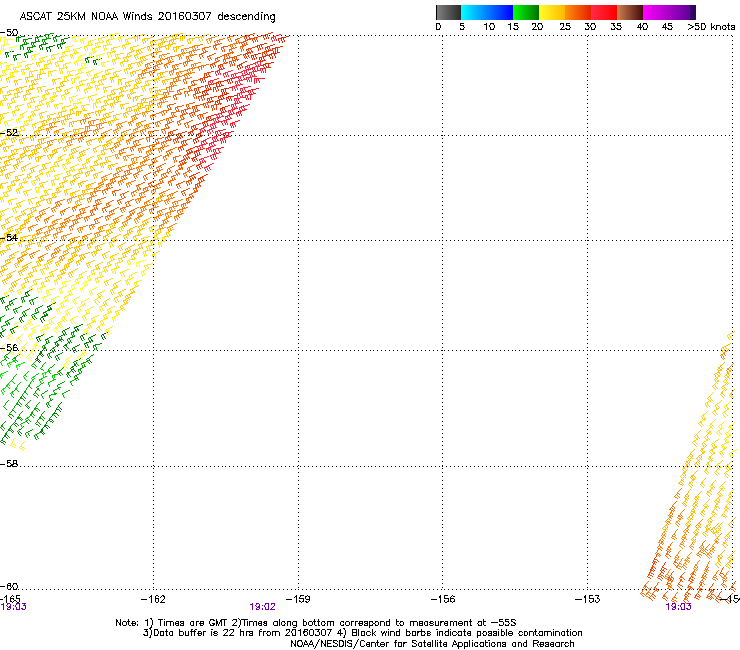Click the -156 longitude axis label
740x650 pixels.
pos(443,599)
